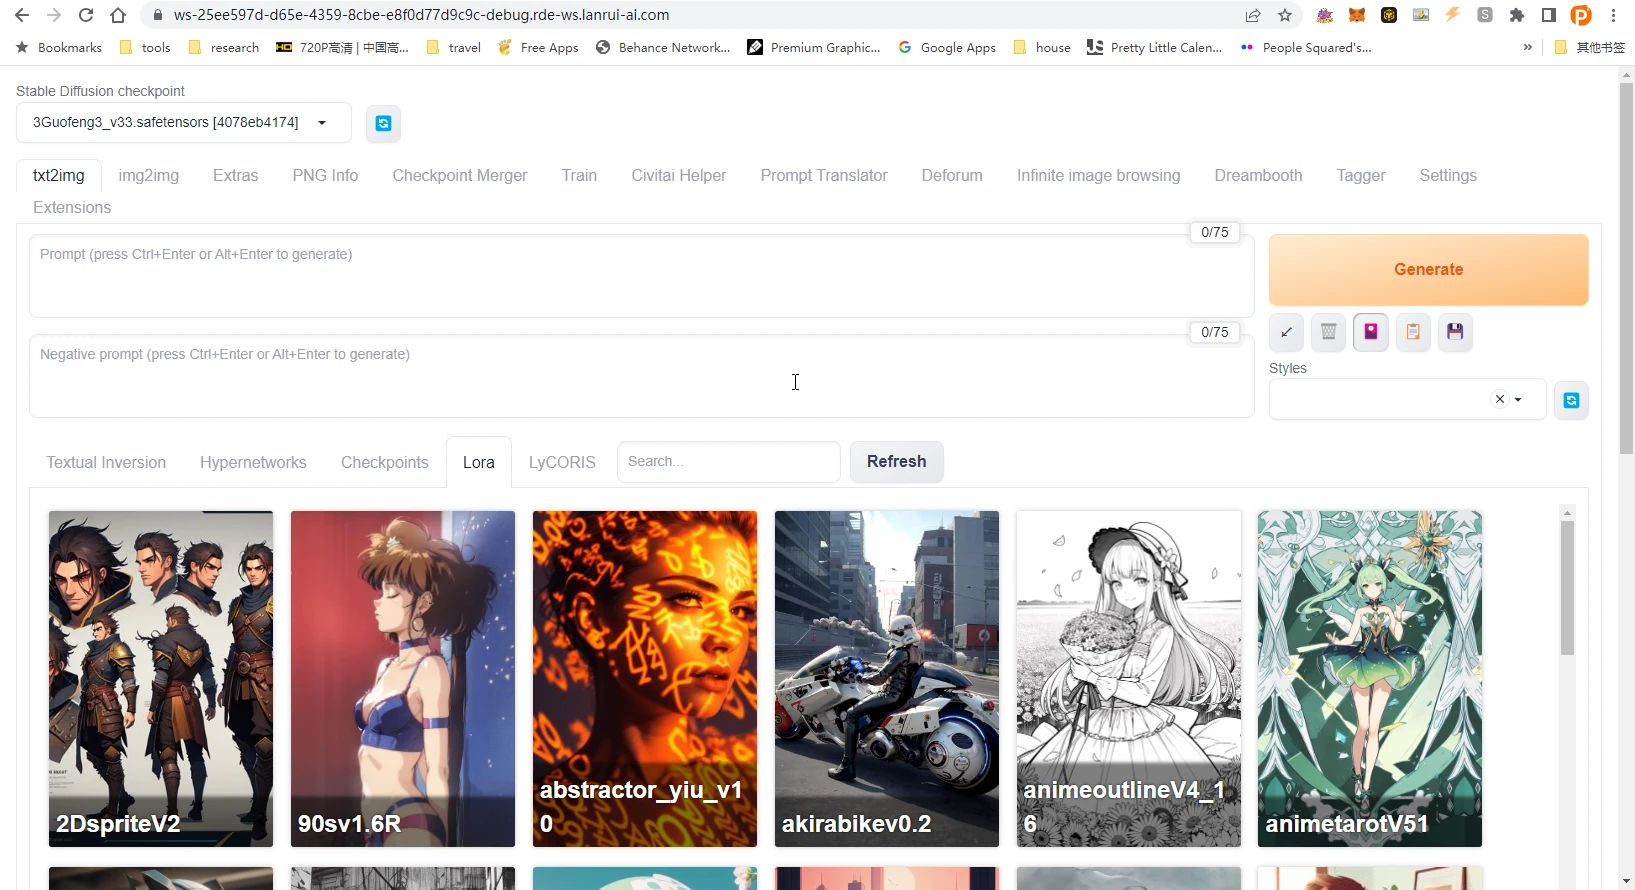The height and width of the screenshot is (890, 1635).
Task: Switch to the Hypernetworks tab
Action: click(x=253, y=462)
